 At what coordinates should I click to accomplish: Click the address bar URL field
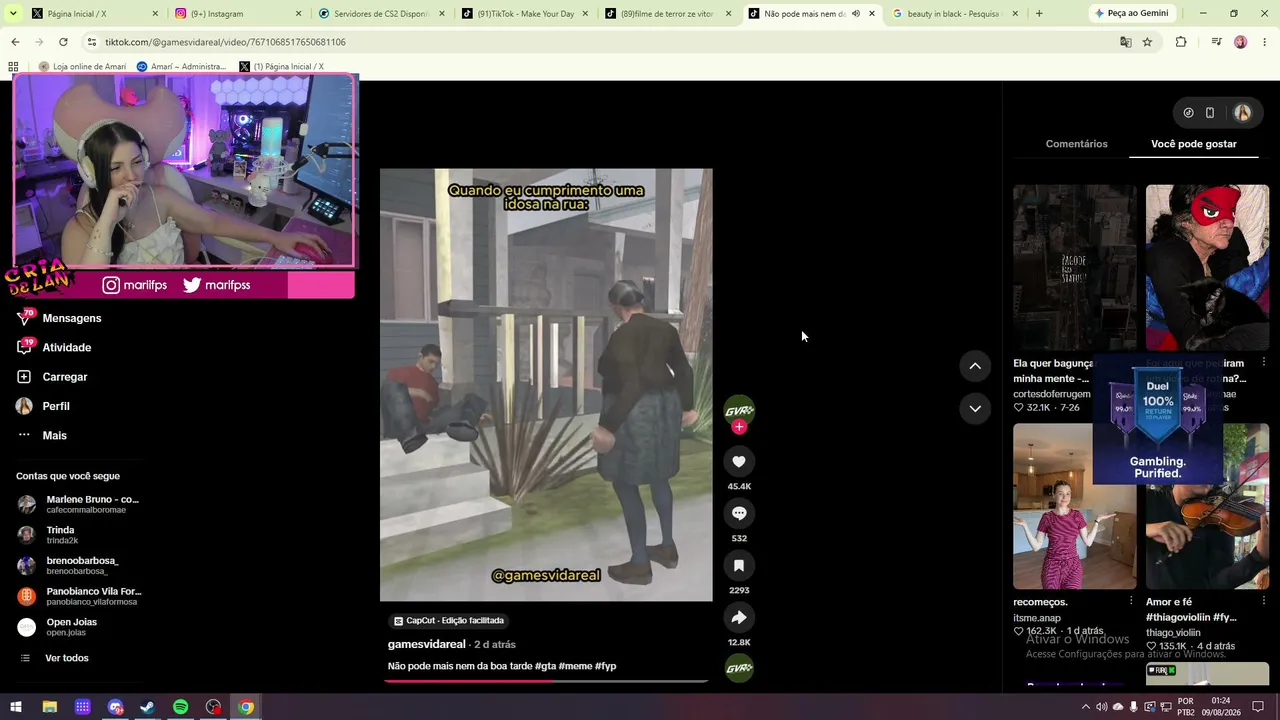(x=600, y=42)
